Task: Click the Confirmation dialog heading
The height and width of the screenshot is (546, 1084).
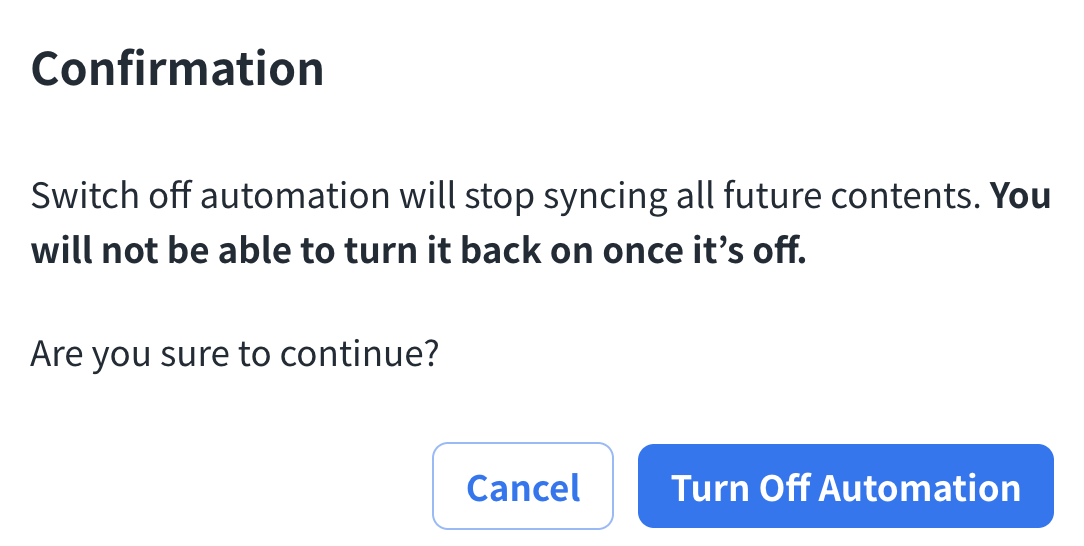Action: [177, 69]
